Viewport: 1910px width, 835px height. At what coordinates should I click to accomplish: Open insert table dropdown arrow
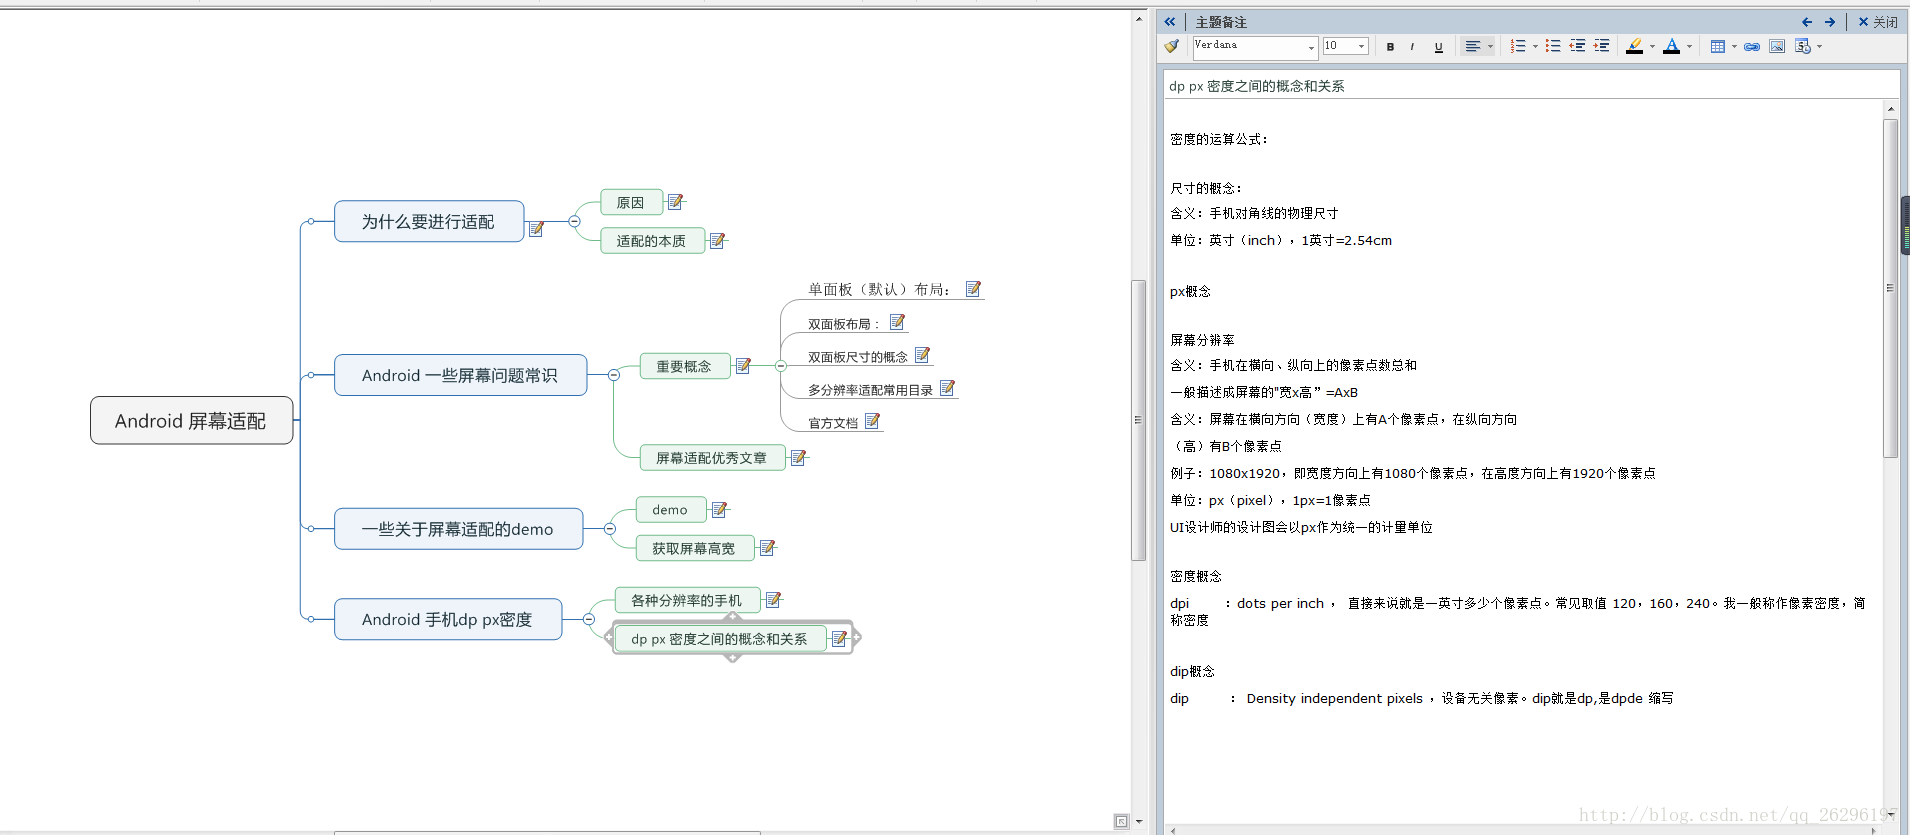coord(1734,46)
